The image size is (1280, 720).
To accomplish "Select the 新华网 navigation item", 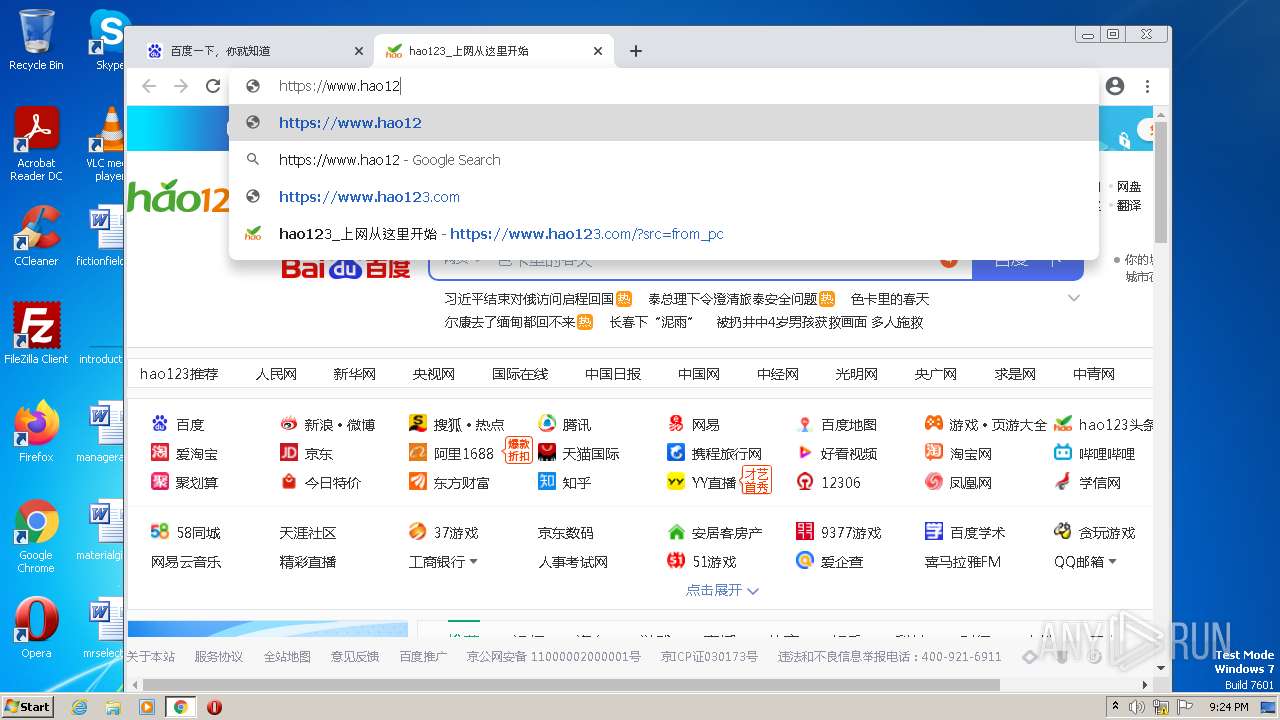I will tap(355, 374).
